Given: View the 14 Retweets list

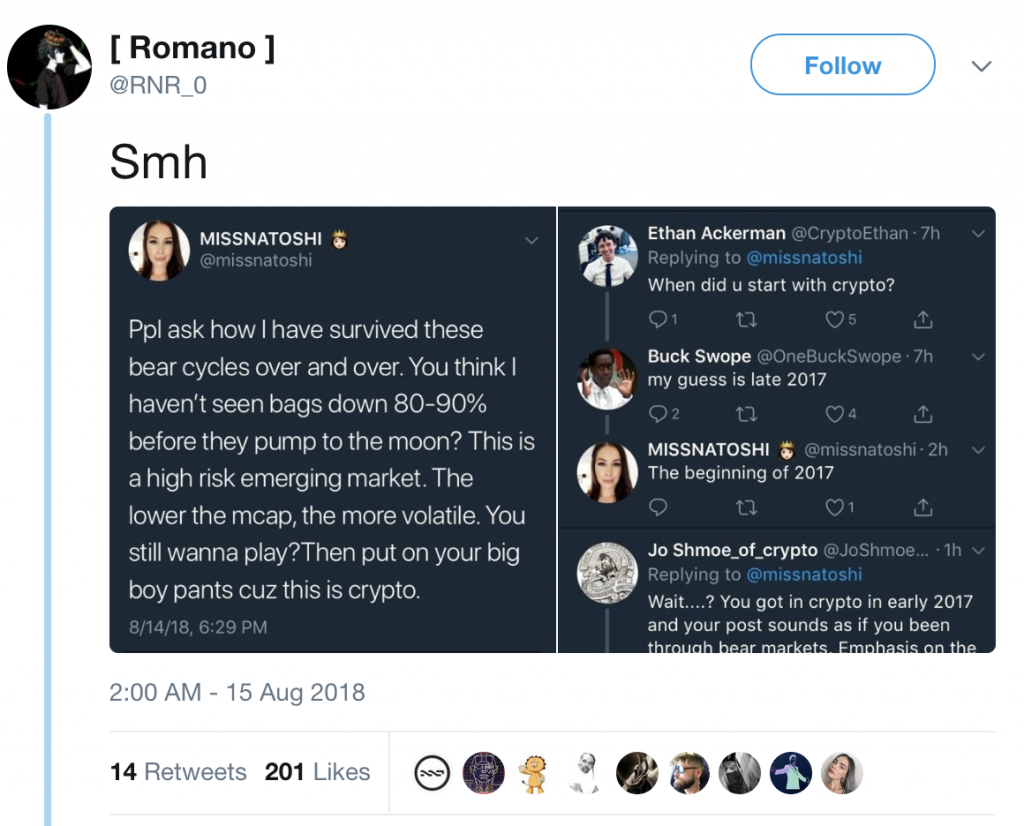Looking at the screenshot, I should pyautogui.click(x=178, y=772).
